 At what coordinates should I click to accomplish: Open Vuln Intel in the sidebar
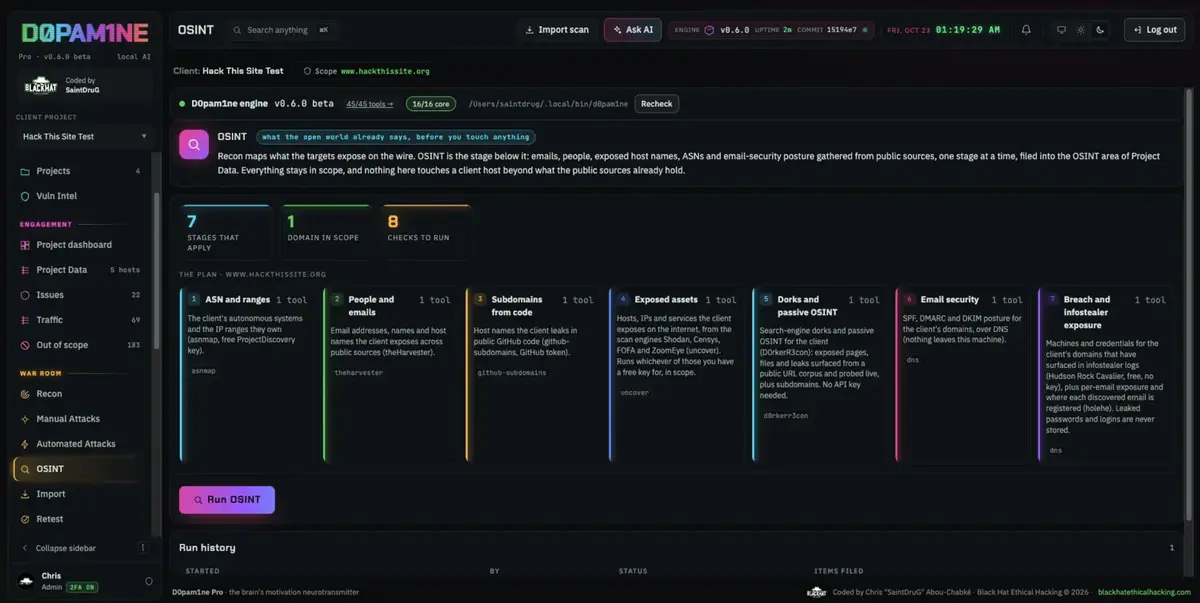pos(80,196)
